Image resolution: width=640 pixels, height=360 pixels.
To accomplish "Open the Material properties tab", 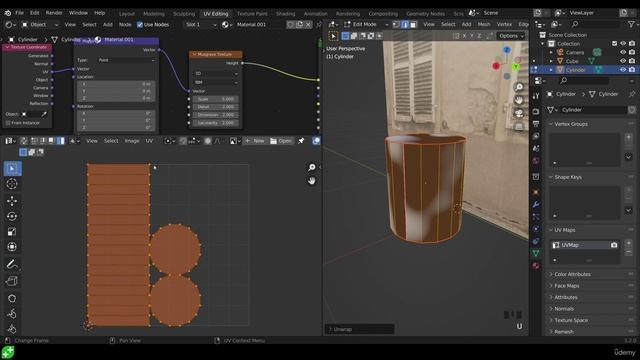I will click(x=536, y=266).
